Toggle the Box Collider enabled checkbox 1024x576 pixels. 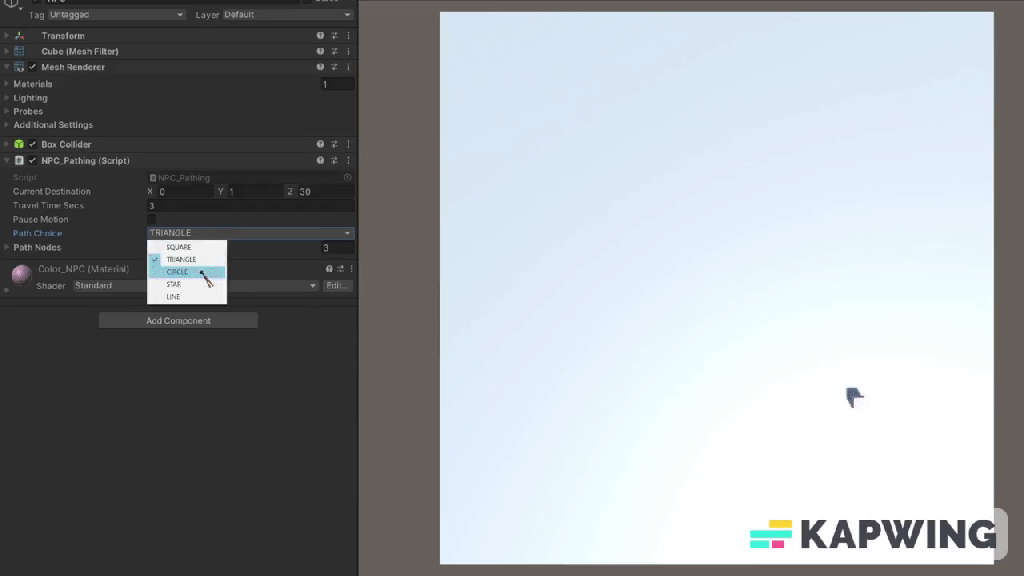33,145
